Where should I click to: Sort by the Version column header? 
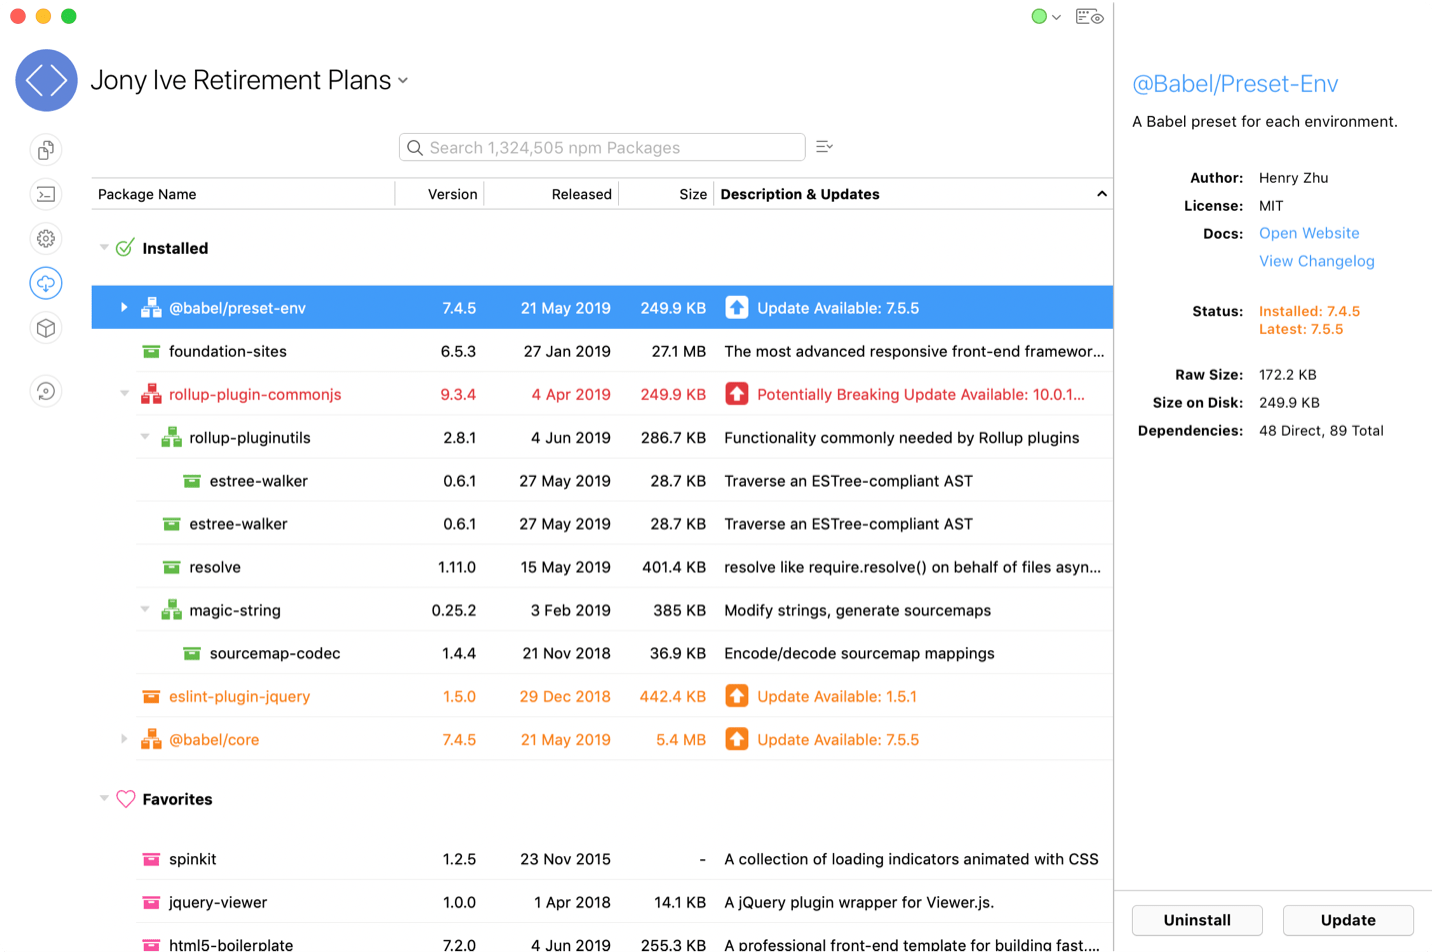point(440,194)
